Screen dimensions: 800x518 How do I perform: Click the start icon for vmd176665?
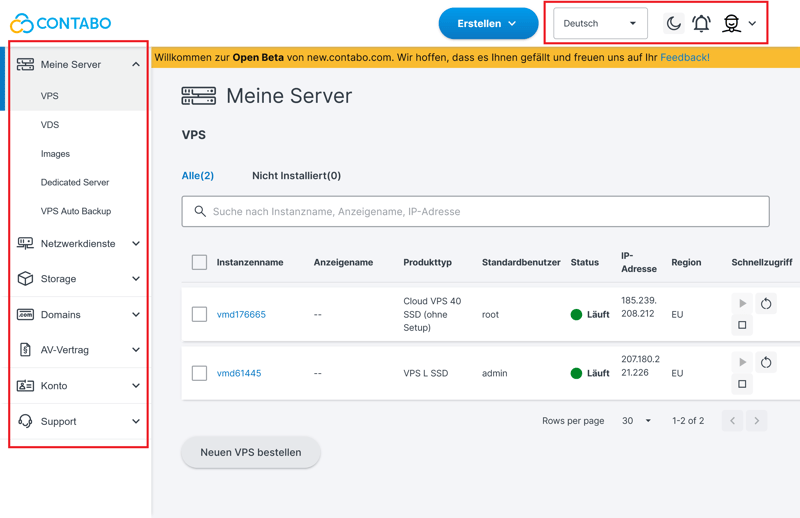tap(742, 303)
